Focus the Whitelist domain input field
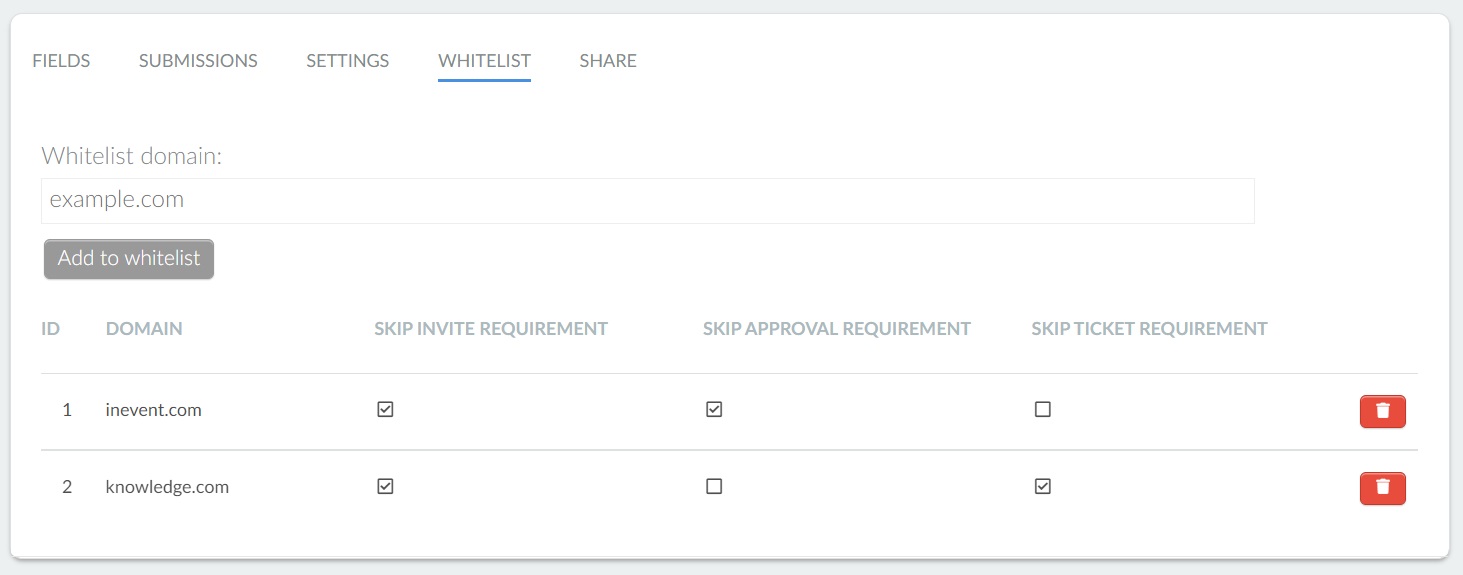Image resolution: width=1463 pixels, height=575 pixels. 648,200
